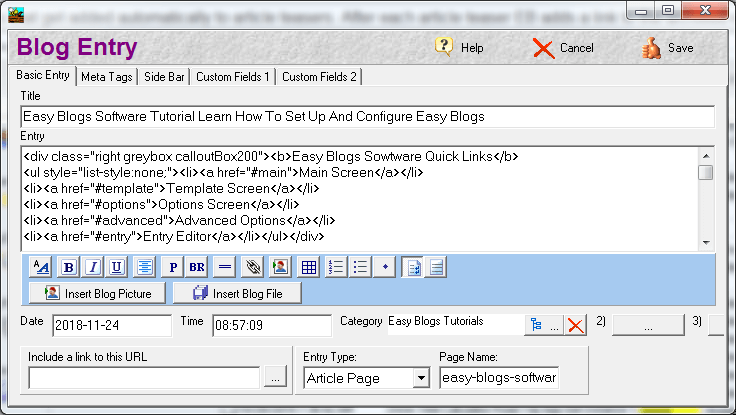Insert an image from the toolbar icon
Image resolution: width=736 pixels, height=415 pixels.
click(x=280, y=268)
